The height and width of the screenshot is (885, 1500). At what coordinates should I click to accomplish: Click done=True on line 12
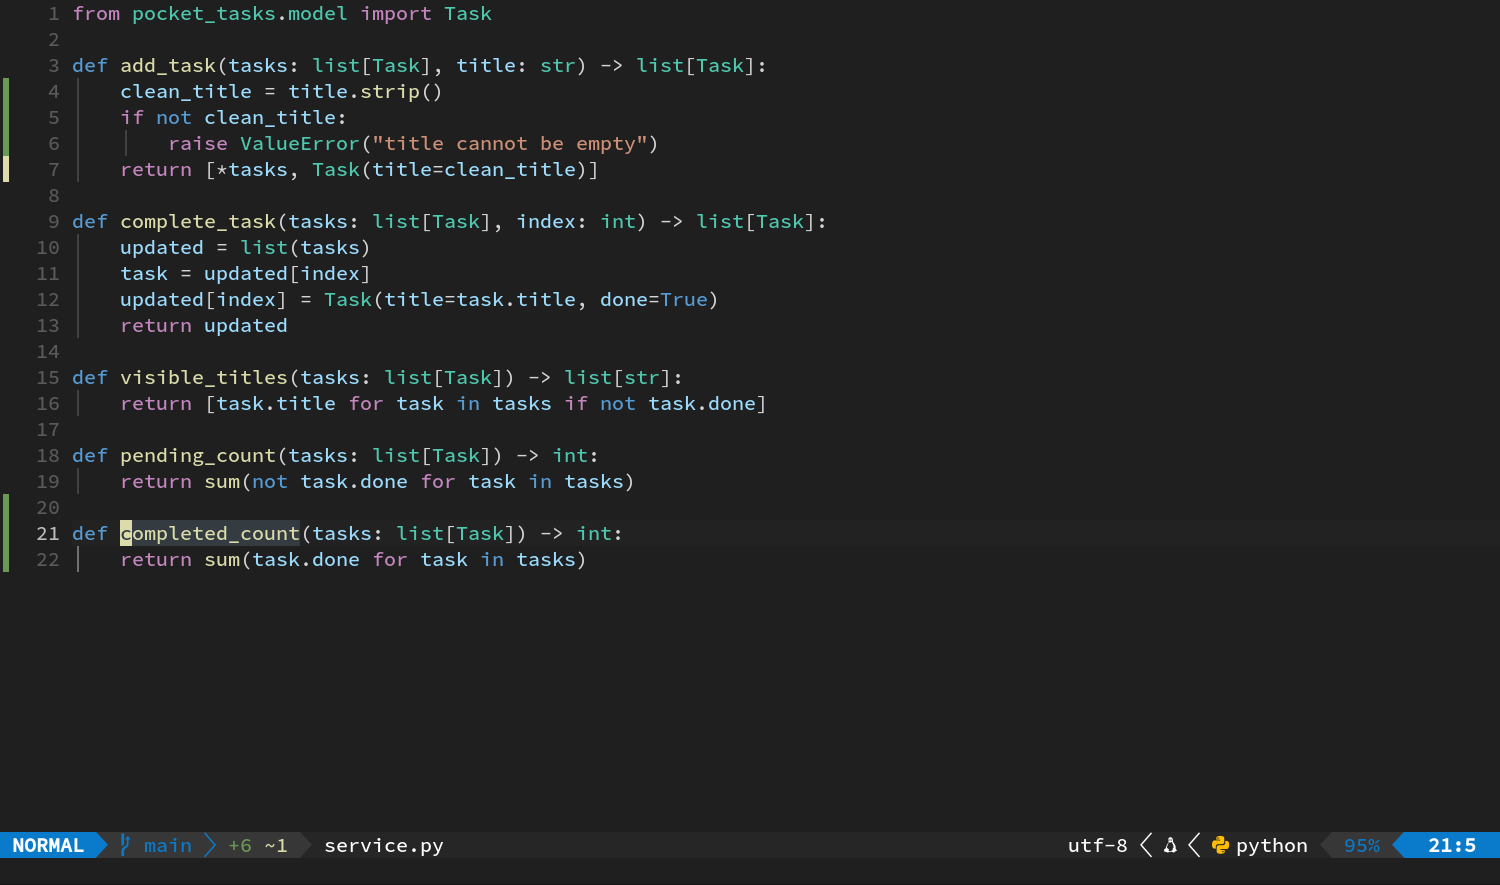[x=654, y=300]
